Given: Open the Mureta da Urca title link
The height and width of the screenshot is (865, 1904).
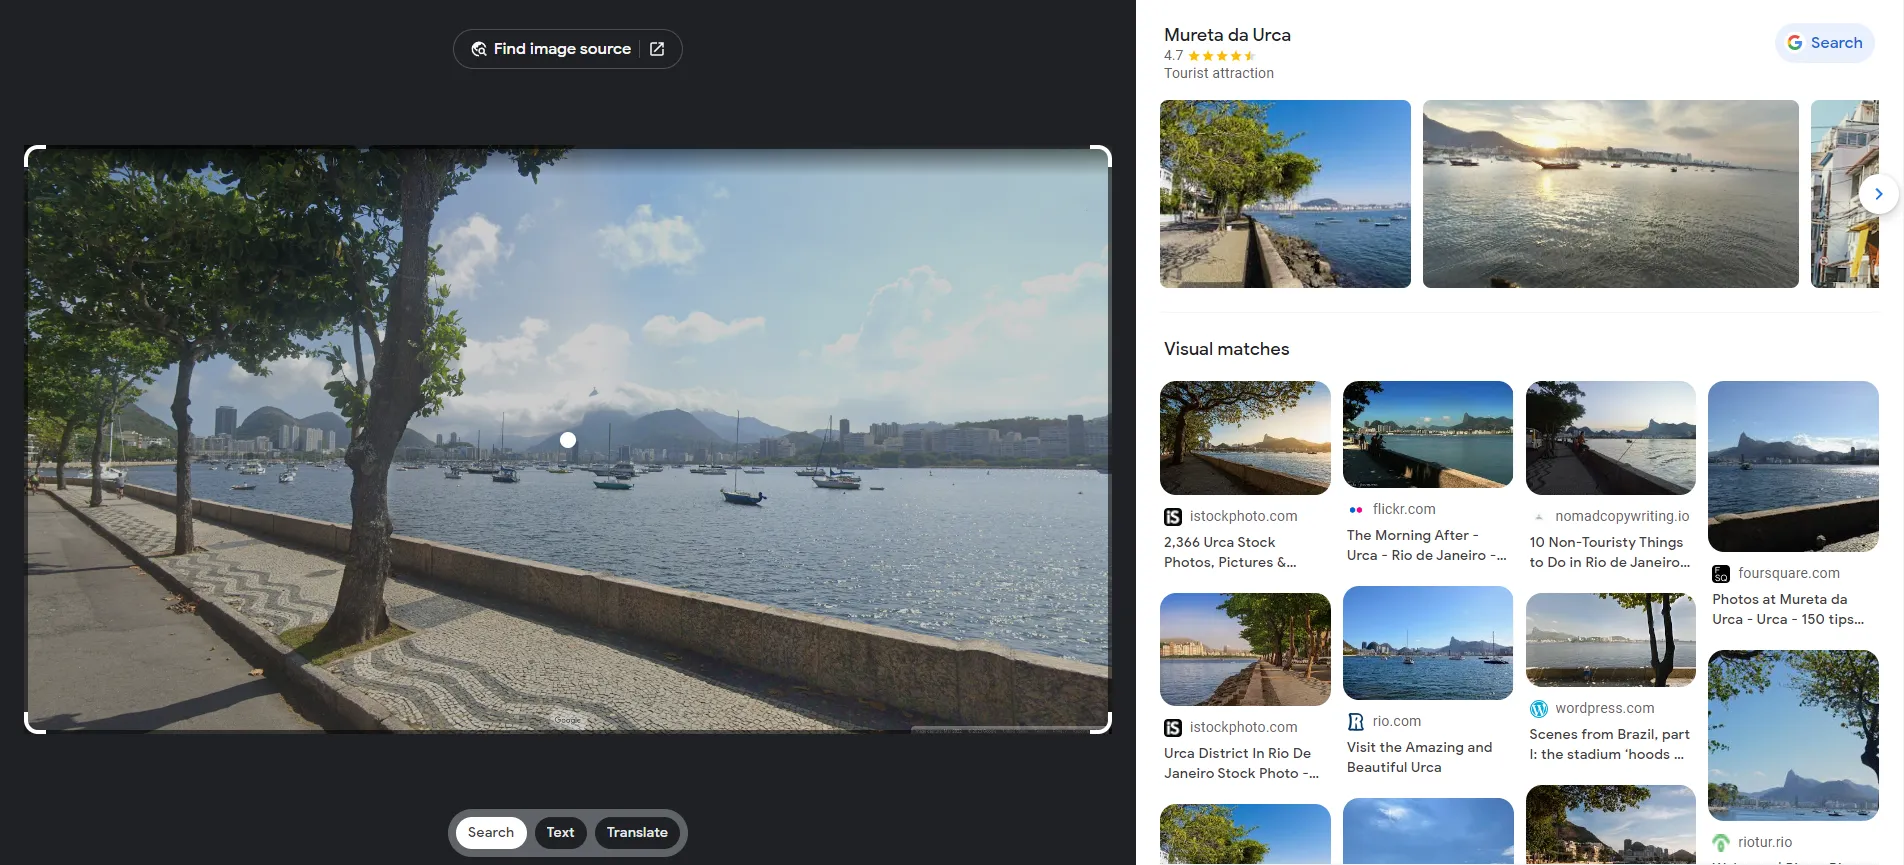Looking at the screenshot, I should click(x=1227, y=35).
